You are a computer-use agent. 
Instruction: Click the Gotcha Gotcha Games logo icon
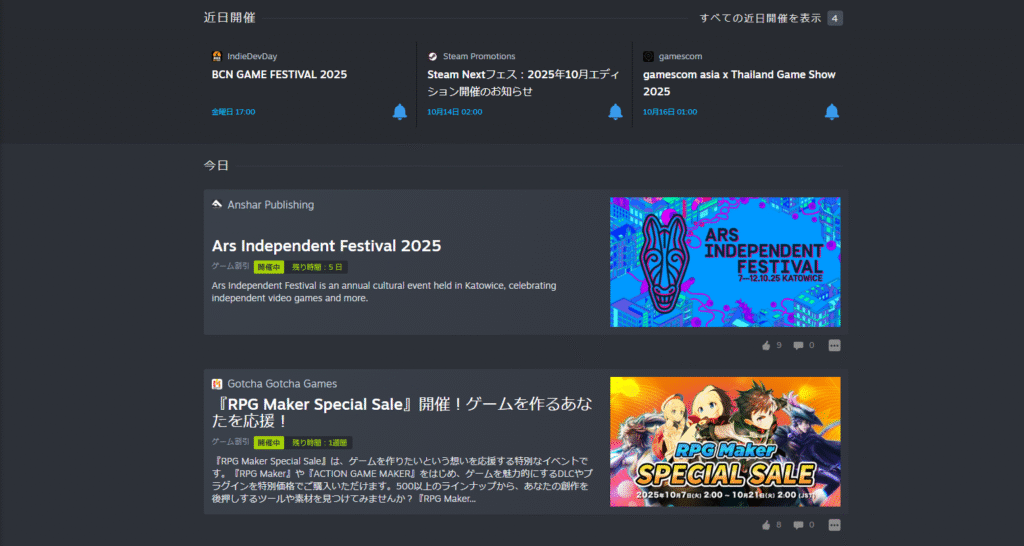pos(217,384)
